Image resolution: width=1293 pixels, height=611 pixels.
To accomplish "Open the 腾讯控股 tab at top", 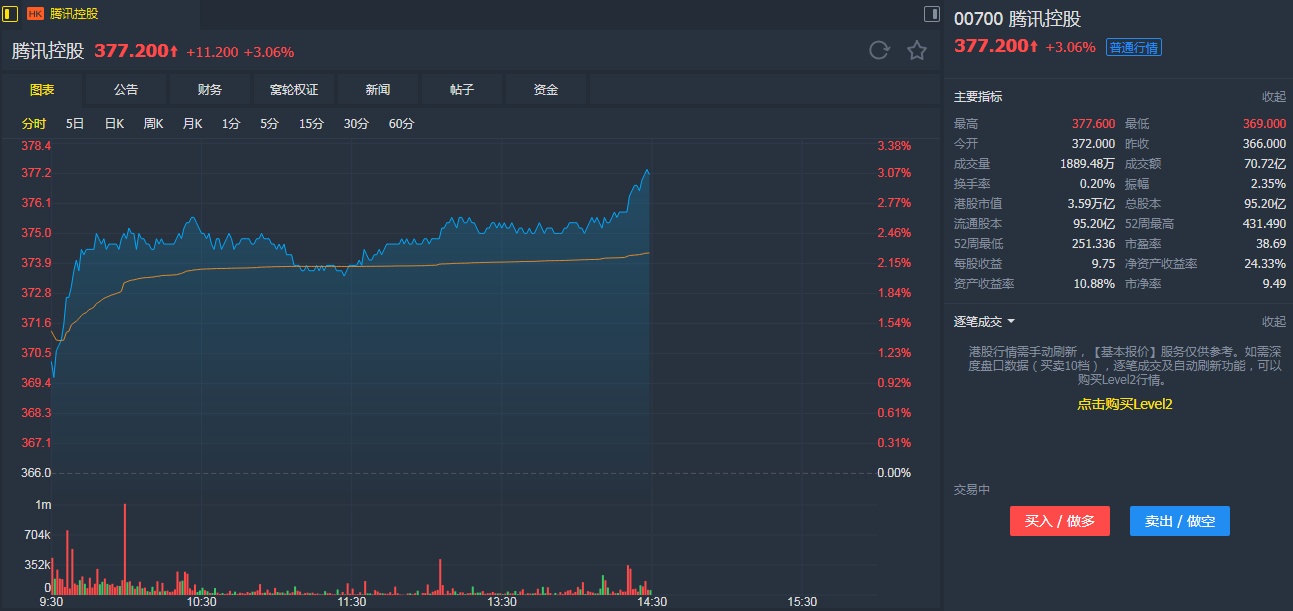I will (74, 14).
